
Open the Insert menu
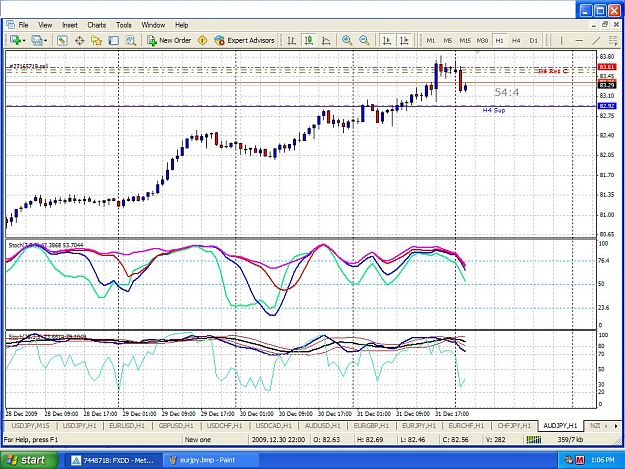tap(70, 25)
